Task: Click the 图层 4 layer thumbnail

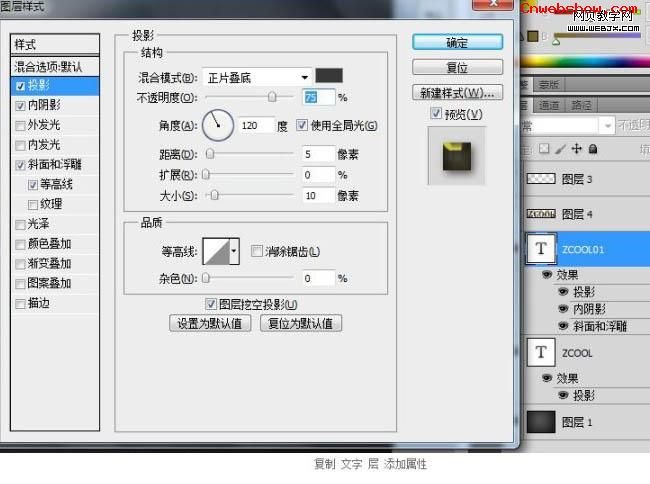Action: (541, 214)
